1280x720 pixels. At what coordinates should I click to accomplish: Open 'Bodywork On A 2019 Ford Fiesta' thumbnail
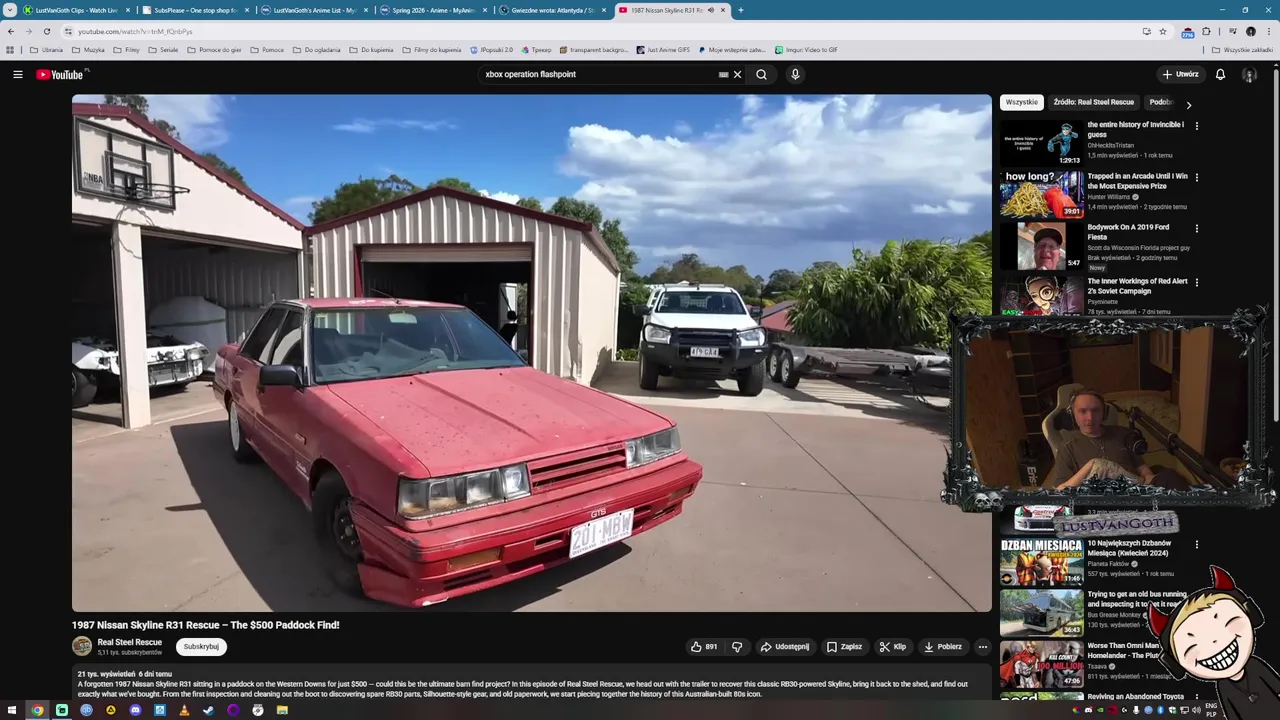click(1041, 246)
